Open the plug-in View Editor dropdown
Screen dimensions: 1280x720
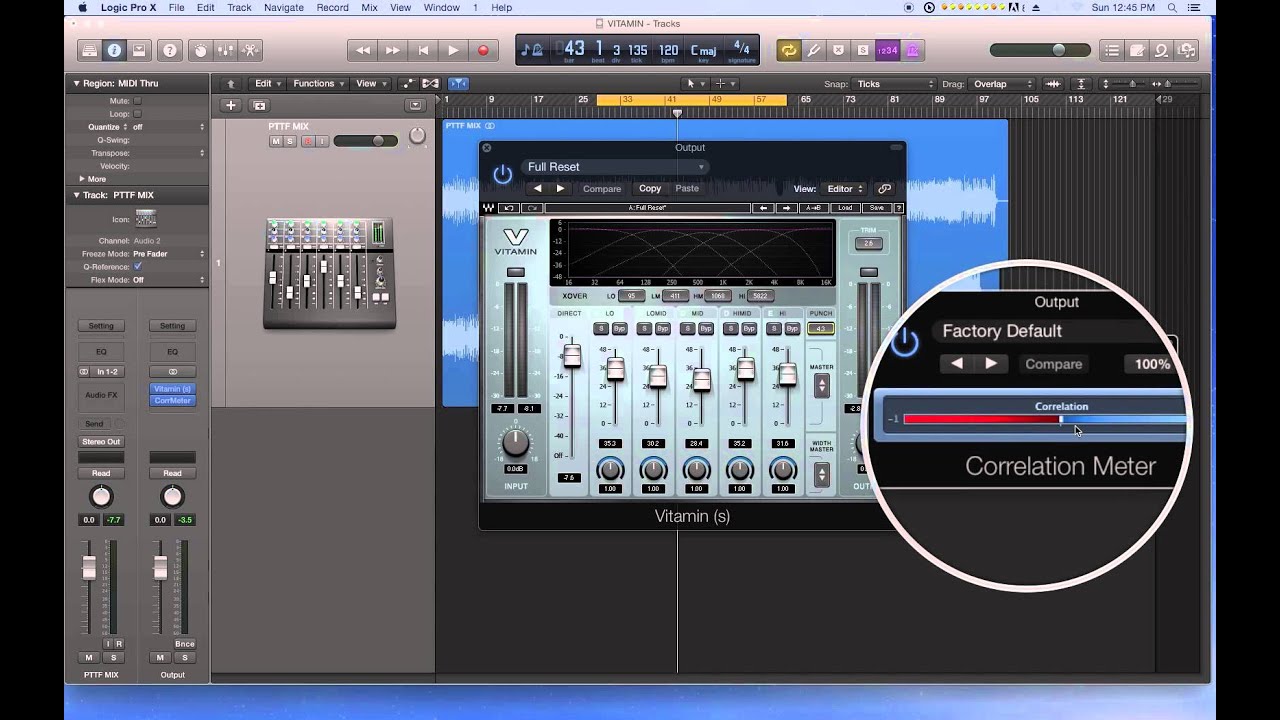point(845,188)
